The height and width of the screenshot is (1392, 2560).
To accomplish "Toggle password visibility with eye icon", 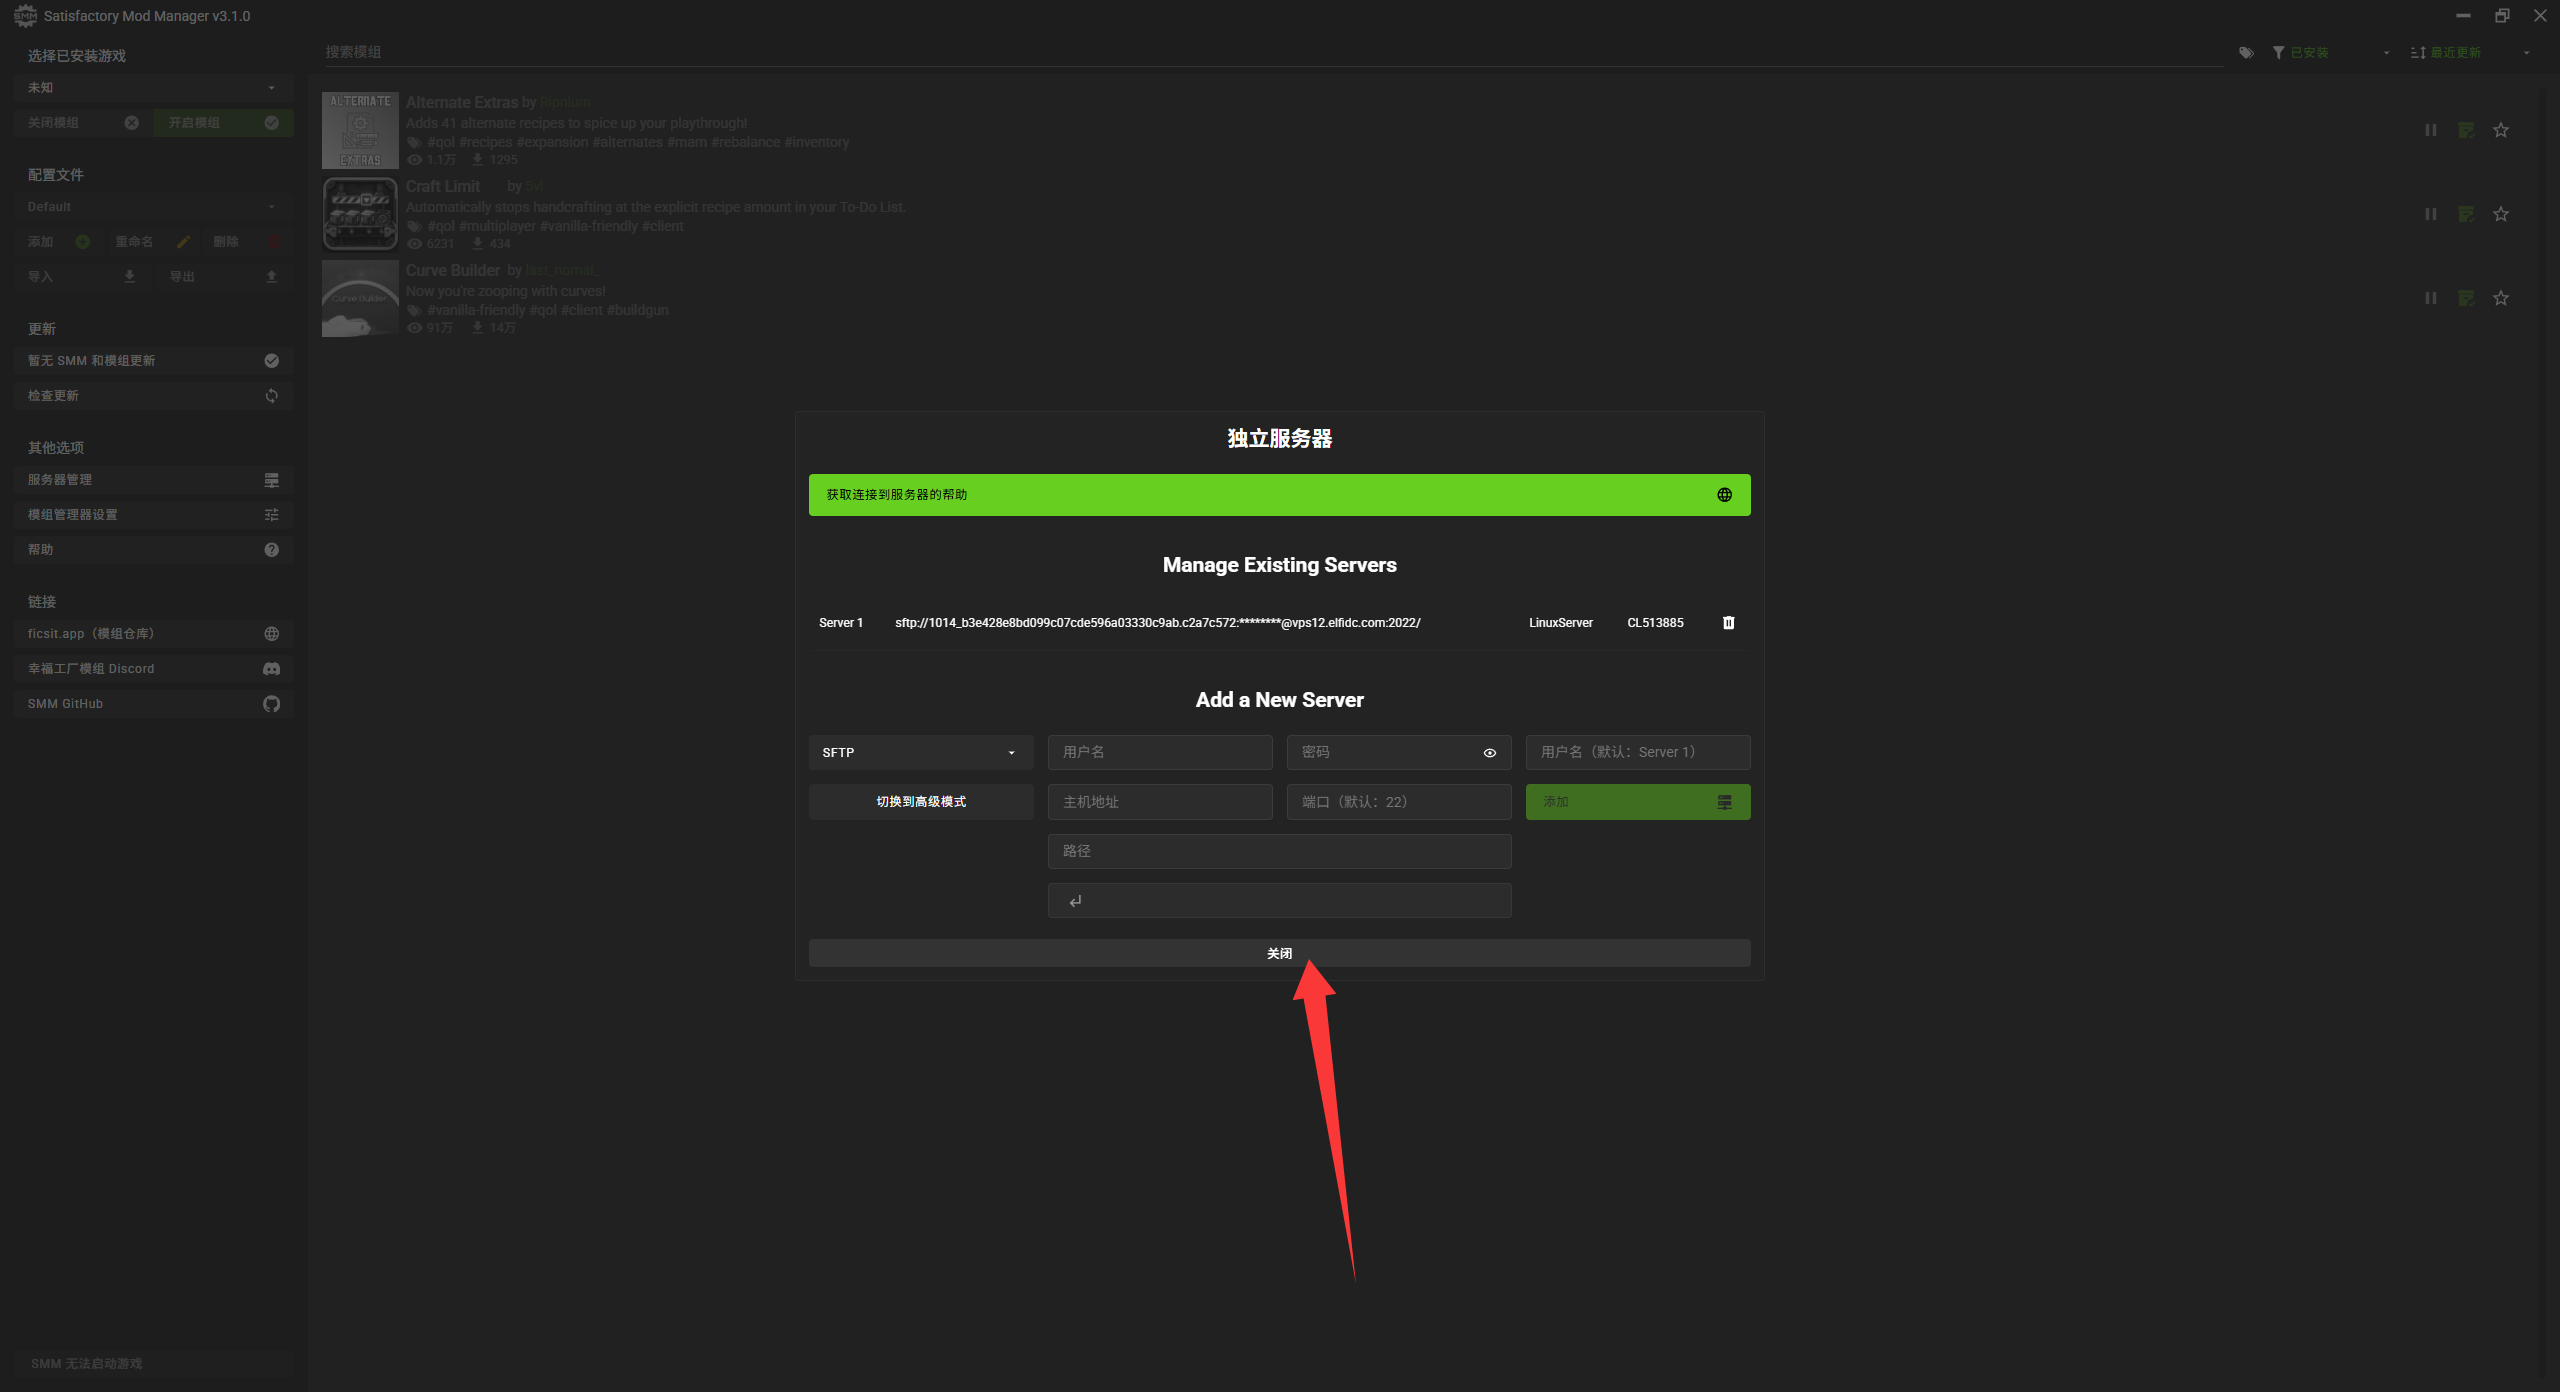I will (1489, 753).
